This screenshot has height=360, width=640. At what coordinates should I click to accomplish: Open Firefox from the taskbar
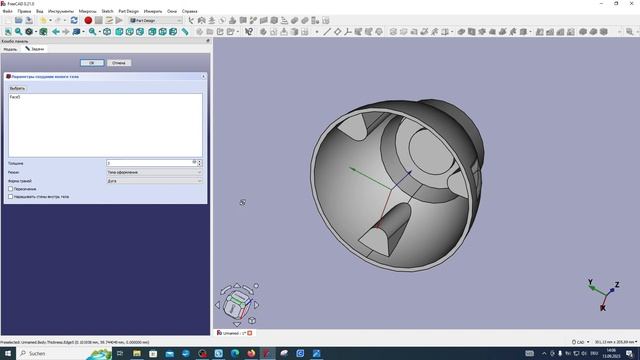[251, 353]
